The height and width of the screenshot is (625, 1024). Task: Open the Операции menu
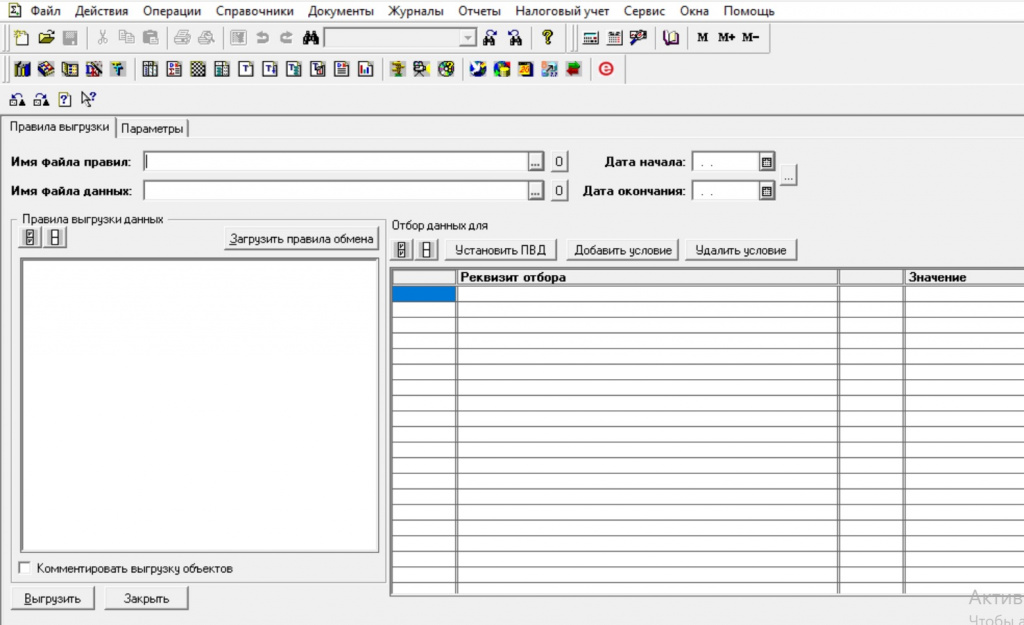[172, 11]
